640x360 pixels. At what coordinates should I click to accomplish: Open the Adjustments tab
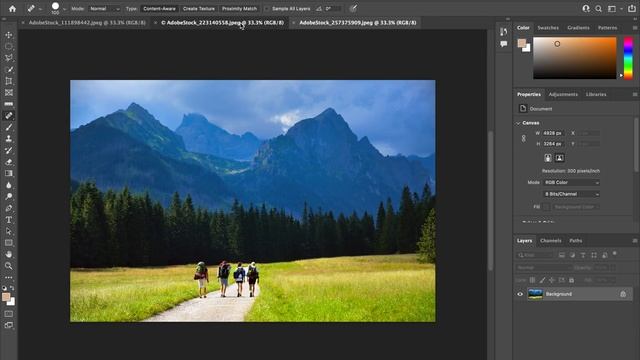click(563, 94)
